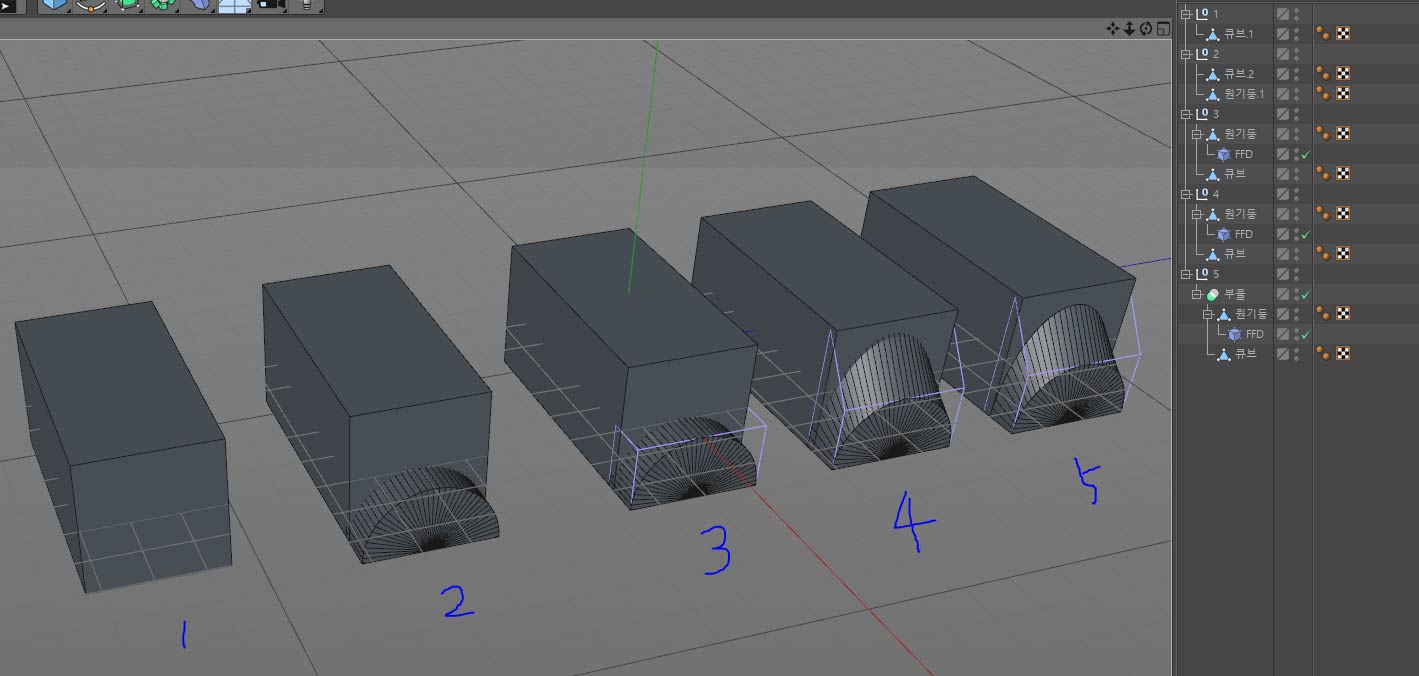
Task: Select the Spline pen tool in toolbar
Action: pos(90,5)
